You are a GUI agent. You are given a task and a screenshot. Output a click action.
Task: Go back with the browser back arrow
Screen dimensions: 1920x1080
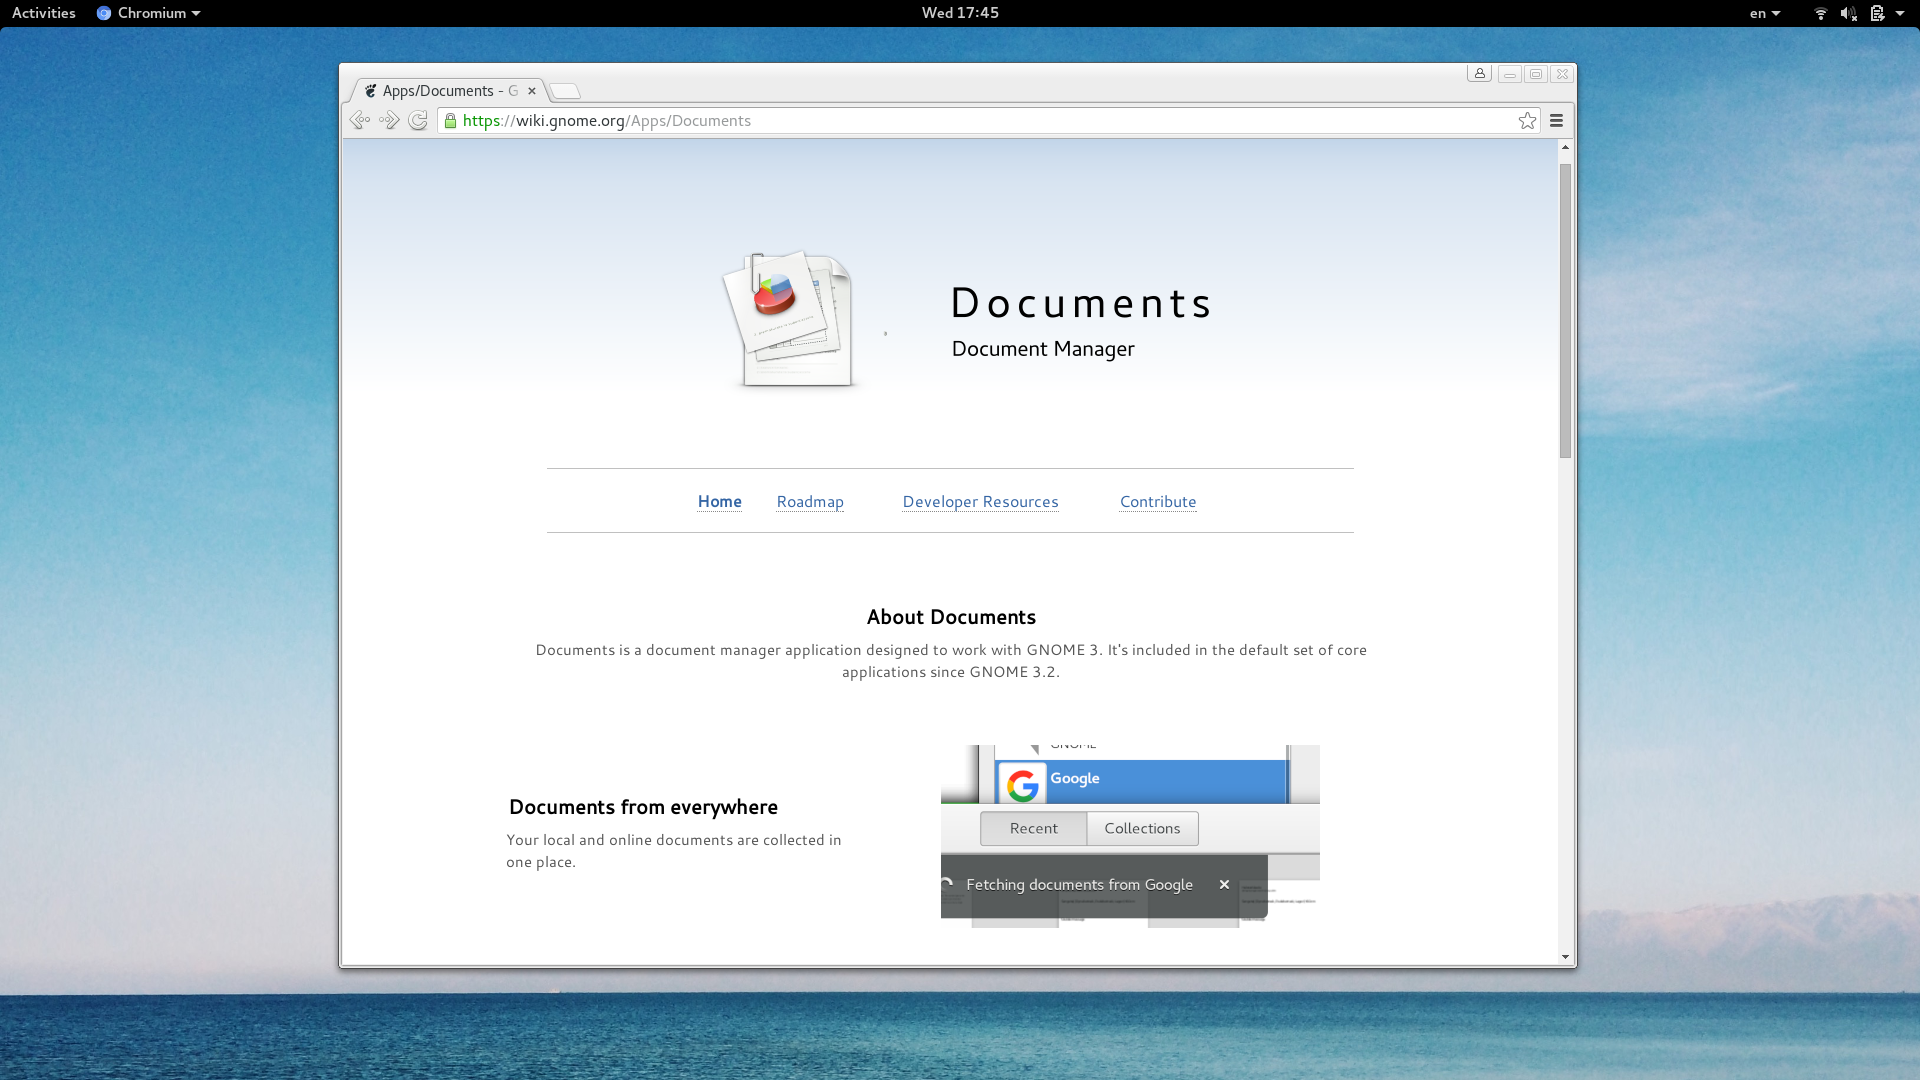point(360,121)
